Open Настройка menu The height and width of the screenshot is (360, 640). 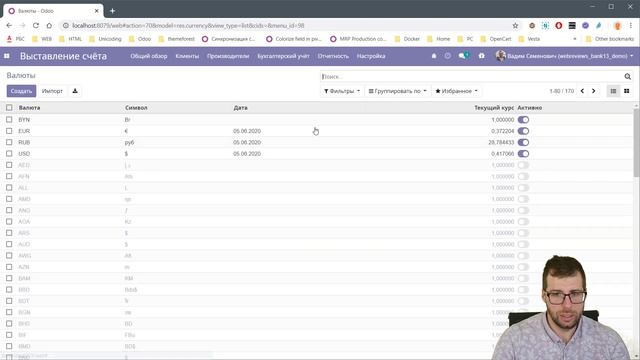[x=371, y=56]
